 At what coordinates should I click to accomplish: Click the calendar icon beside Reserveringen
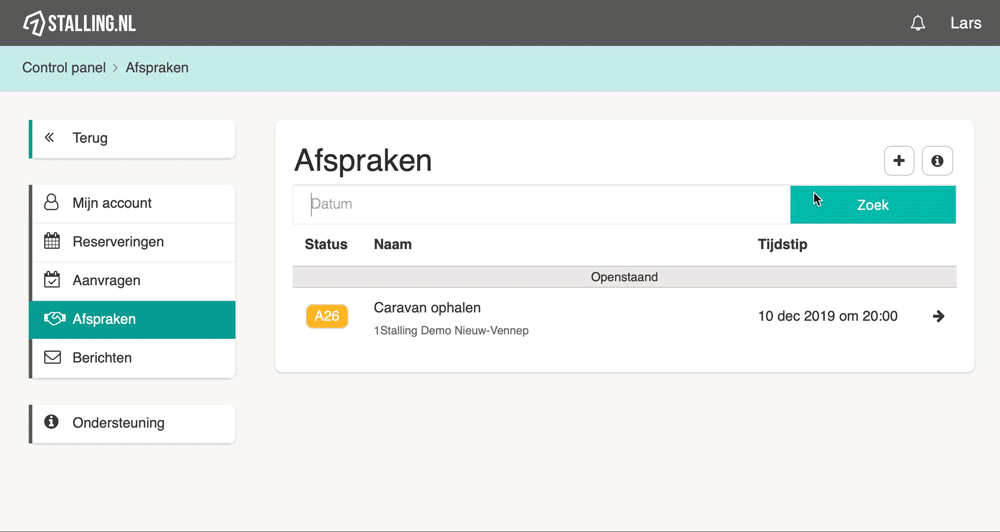[52, 241]
